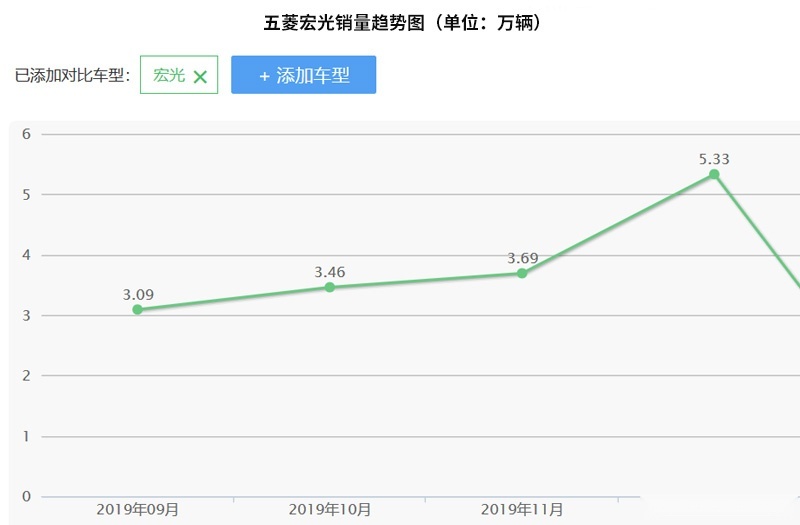Click the + 添加车型 button
This screenshot has width=800, height=525.
point(304,75)
